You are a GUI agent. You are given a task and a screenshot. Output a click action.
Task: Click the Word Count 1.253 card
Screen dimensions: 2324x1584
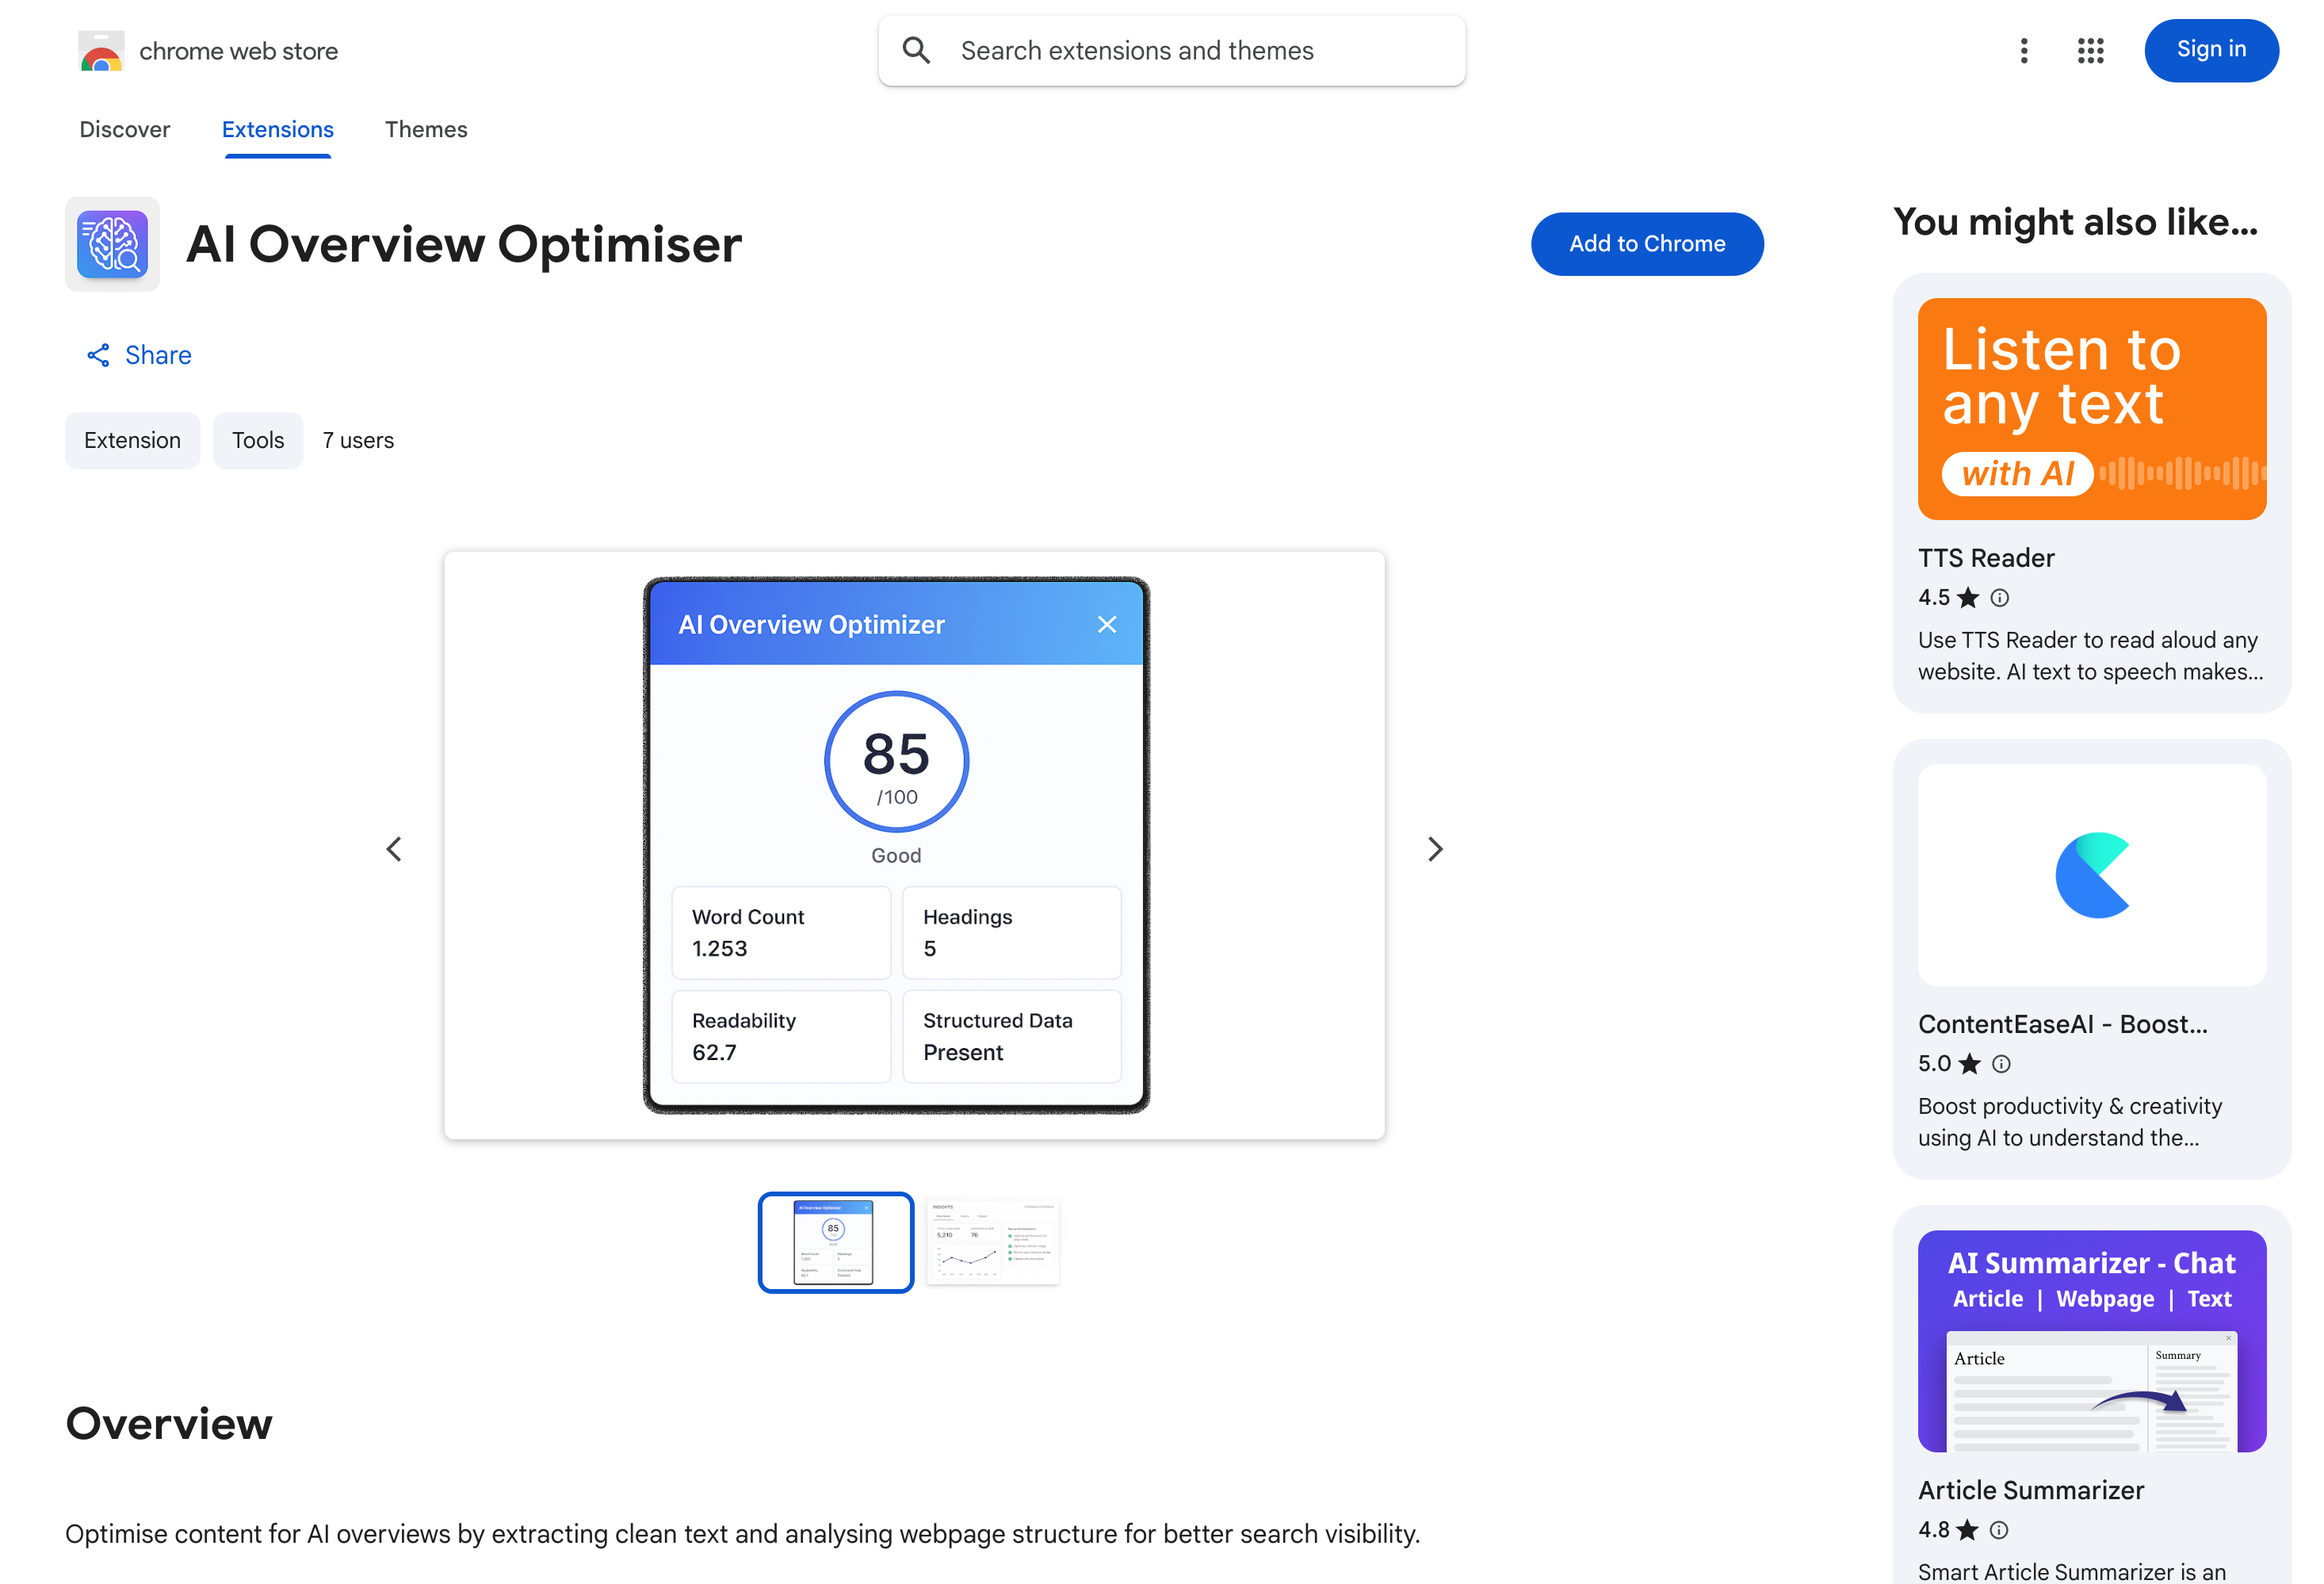(781, 933)
